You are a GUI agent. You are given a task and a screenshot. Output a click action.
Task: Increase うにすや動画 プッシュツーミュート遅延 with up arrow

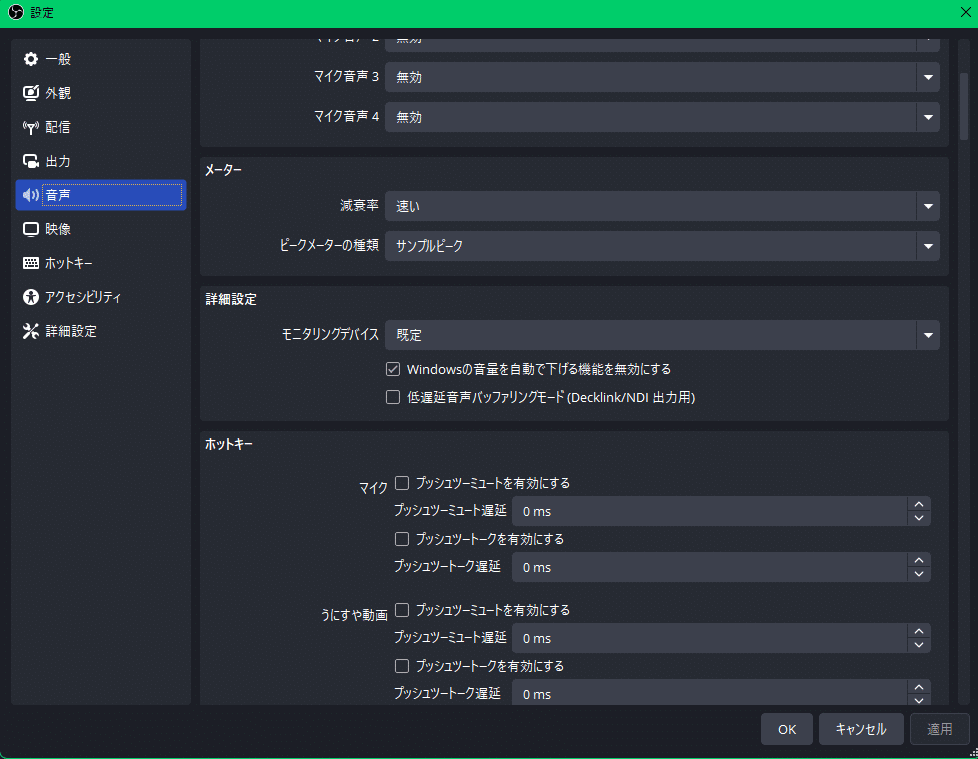coord(919,631)
